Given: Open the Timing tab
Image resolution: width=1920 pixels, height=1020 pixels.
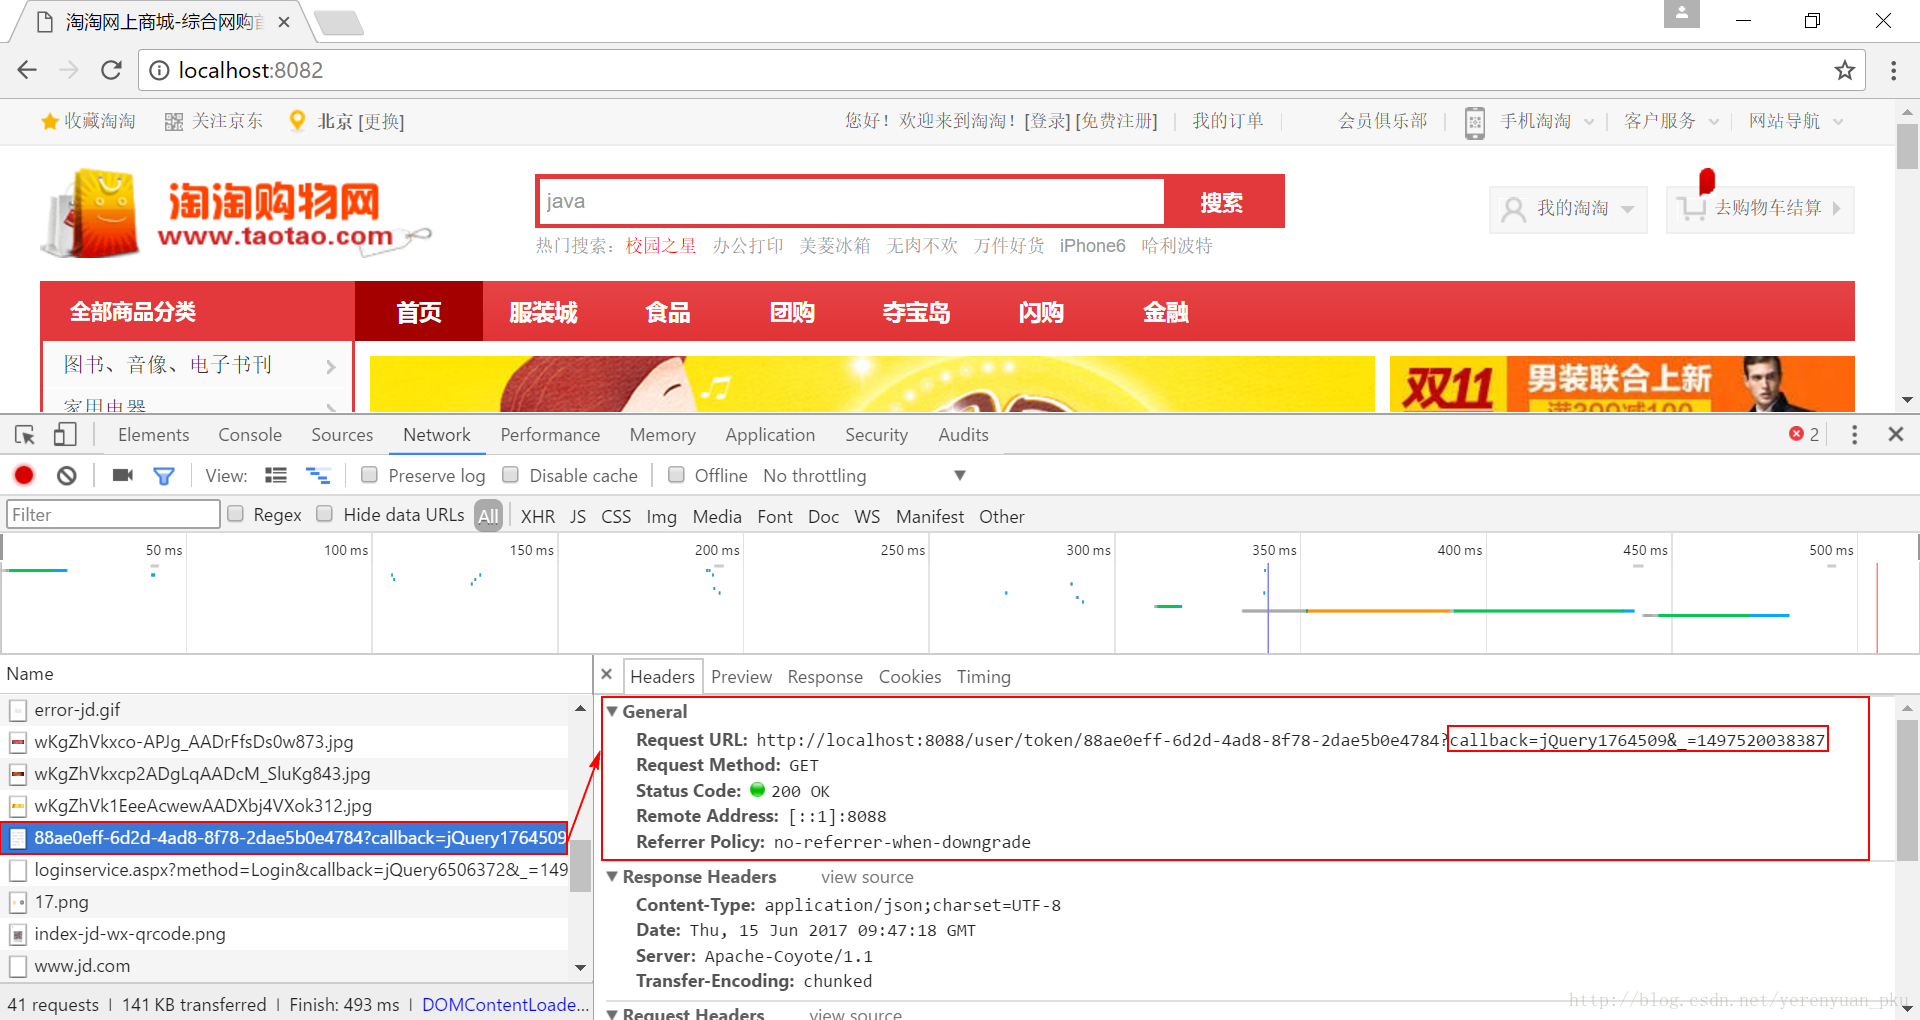Looking at the screenshot, I should tap(984, 677).
